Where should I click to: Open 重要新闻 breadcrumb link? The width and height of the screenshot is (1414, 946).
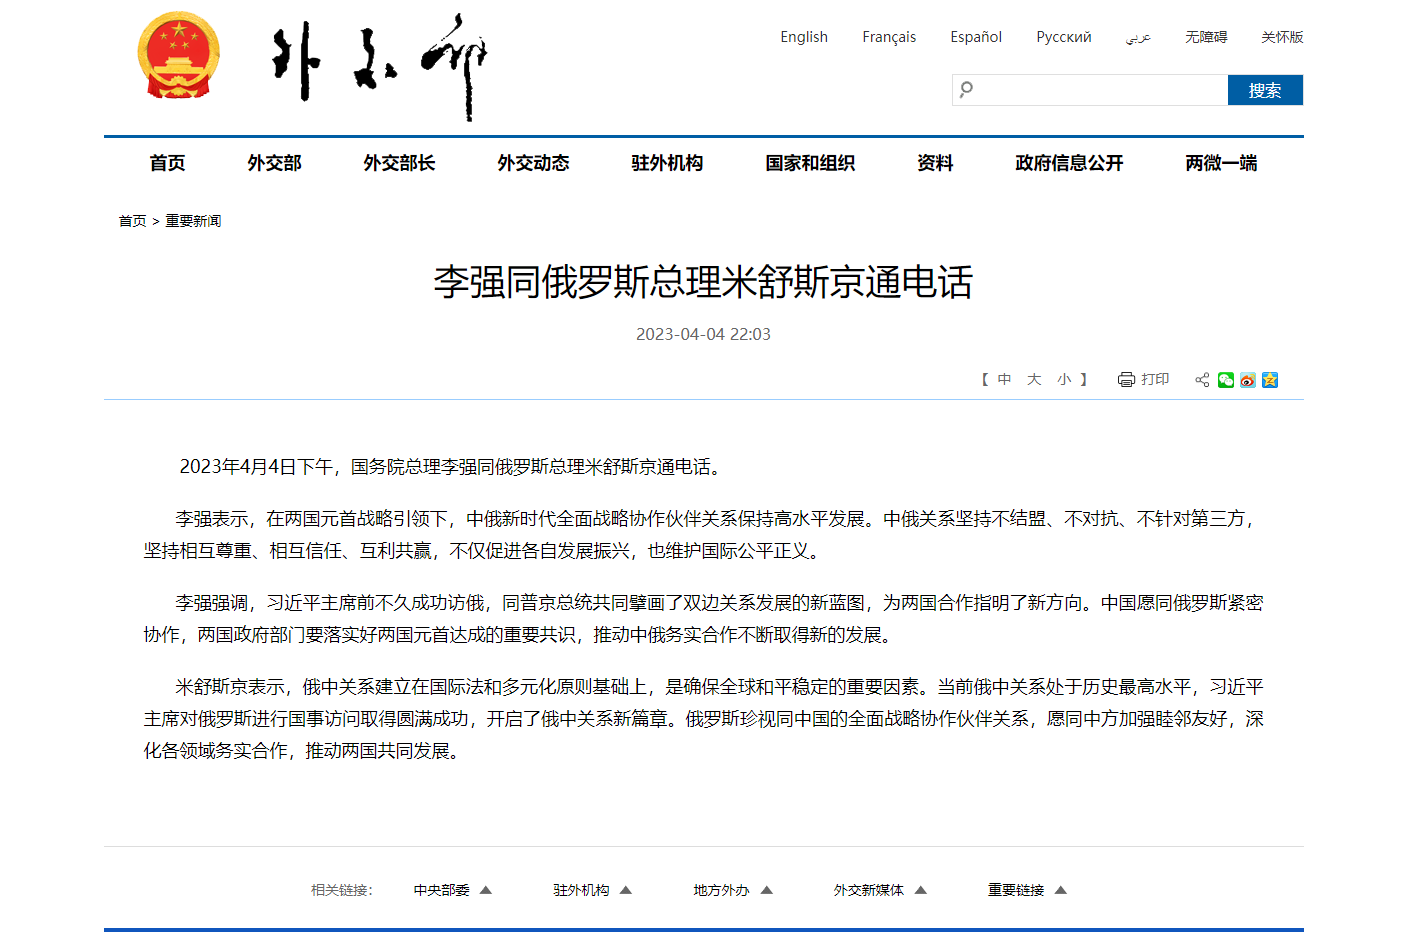click(x=193, y=221)
